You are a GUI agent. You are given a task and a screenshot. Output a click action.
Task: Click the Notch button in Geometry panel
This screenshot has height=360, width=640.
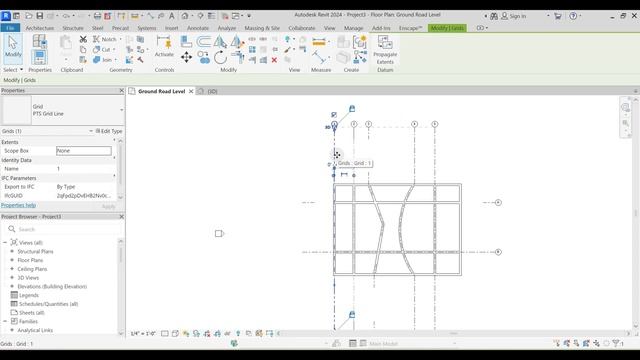pos(105,39)
